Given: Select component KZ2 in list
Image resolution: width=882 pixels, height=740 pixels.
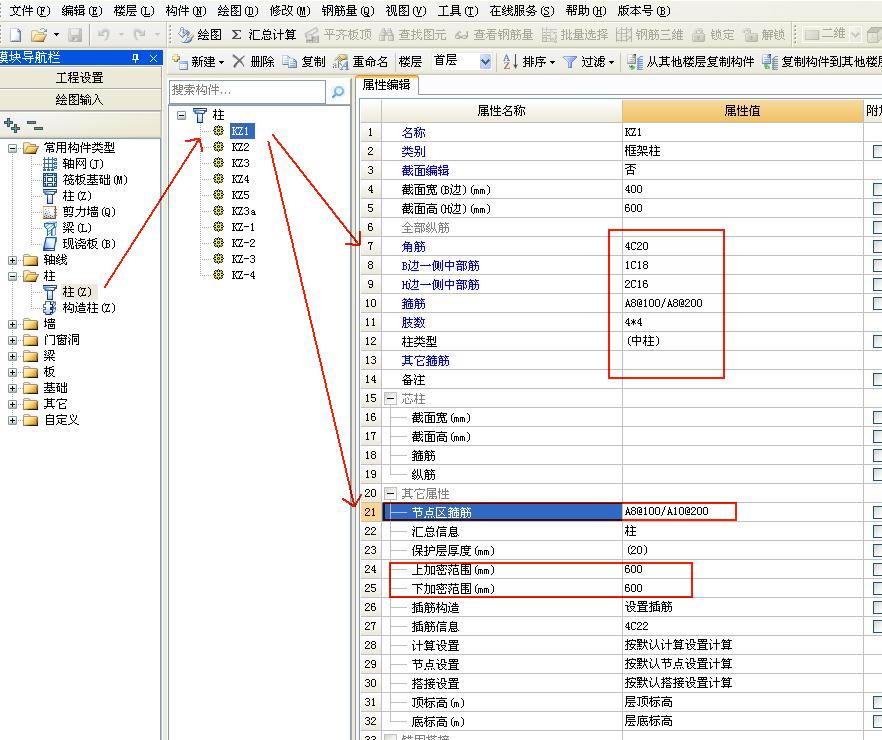Looking at the screenshot, I should [x=240, y=147].
